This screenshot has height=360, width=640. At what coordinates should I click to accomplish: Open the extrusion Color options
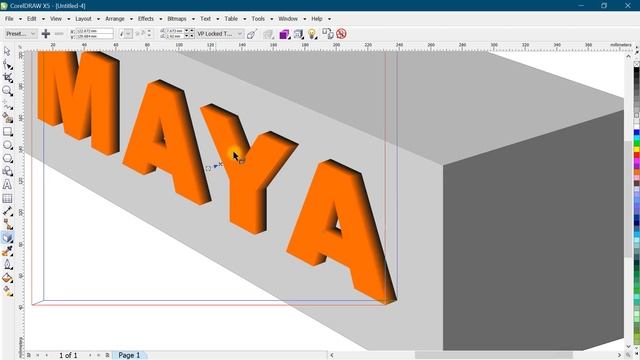(284, 34)
